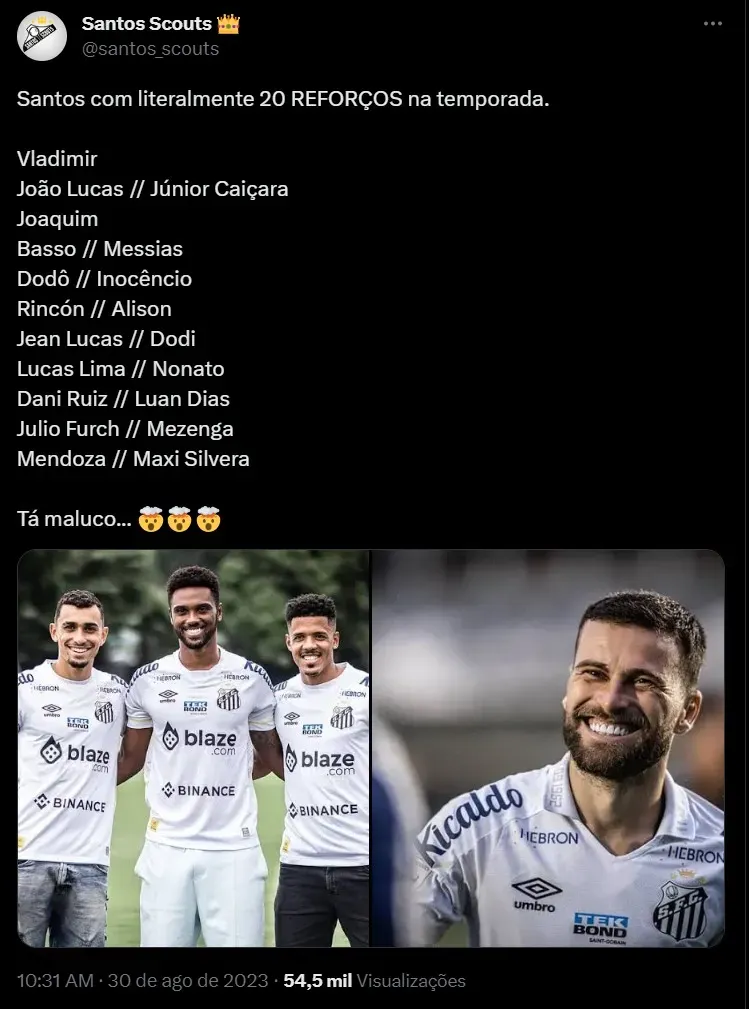Click the Vladimir line in the tweet
Screen dimensions: 749x1009
click(57, 159)
